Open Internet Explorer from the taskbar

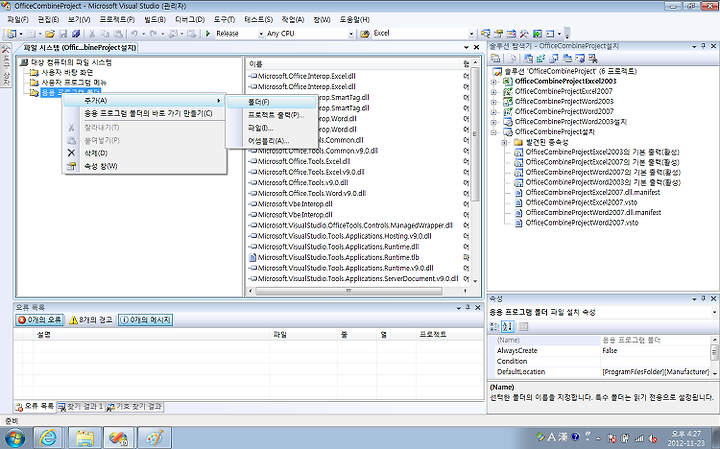pyautogui.click(x=48, y=438)
